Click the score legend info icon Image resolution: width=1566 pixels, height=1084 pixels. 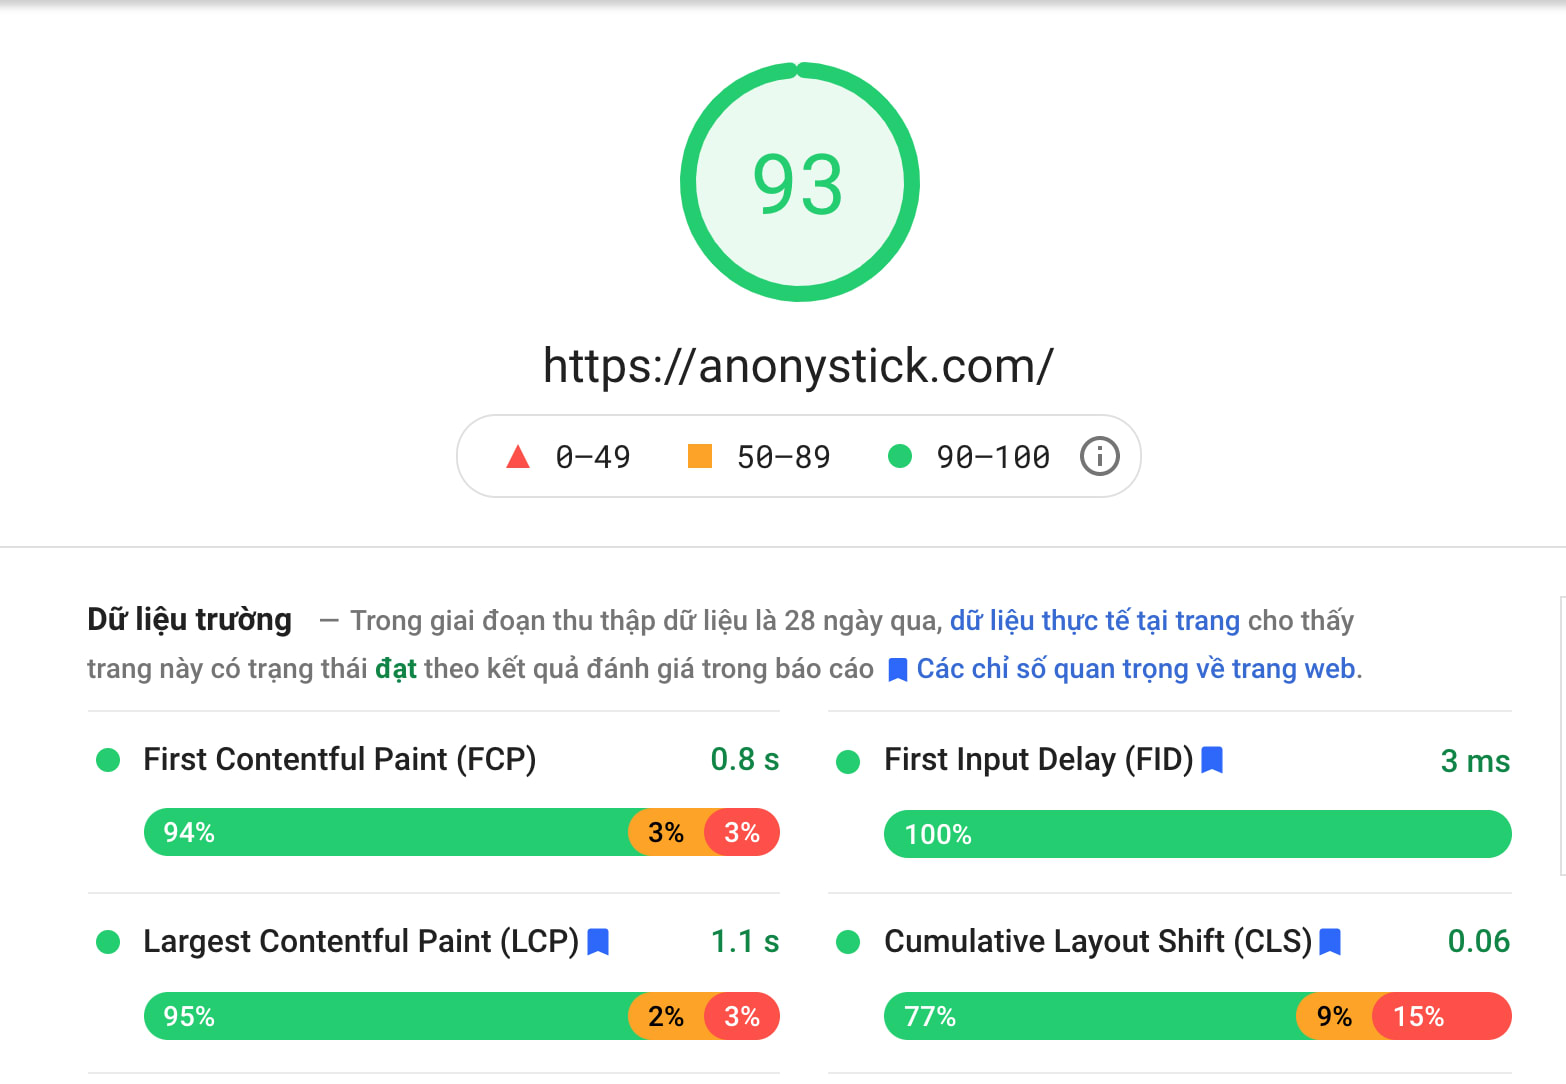pyautogui.click(x=1099, y=456)
